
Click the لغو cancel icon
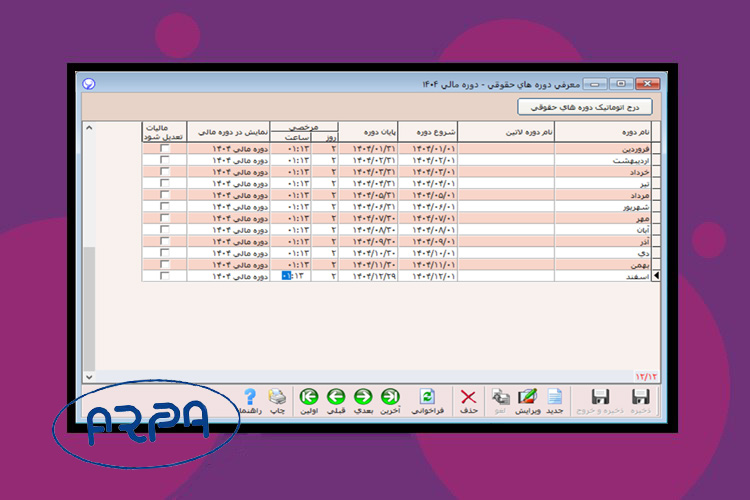point(500,397)
